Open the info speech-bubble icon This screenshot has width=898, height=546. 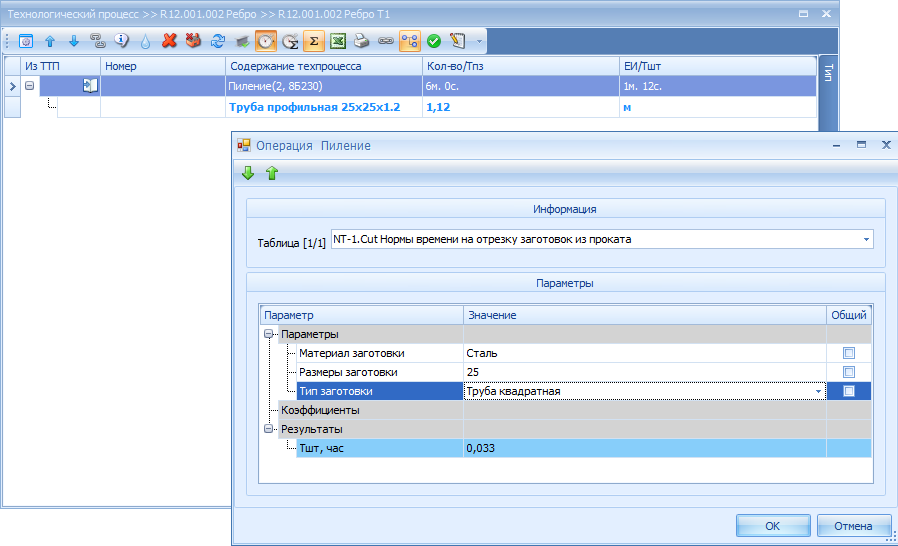click(x=121, y=41)
